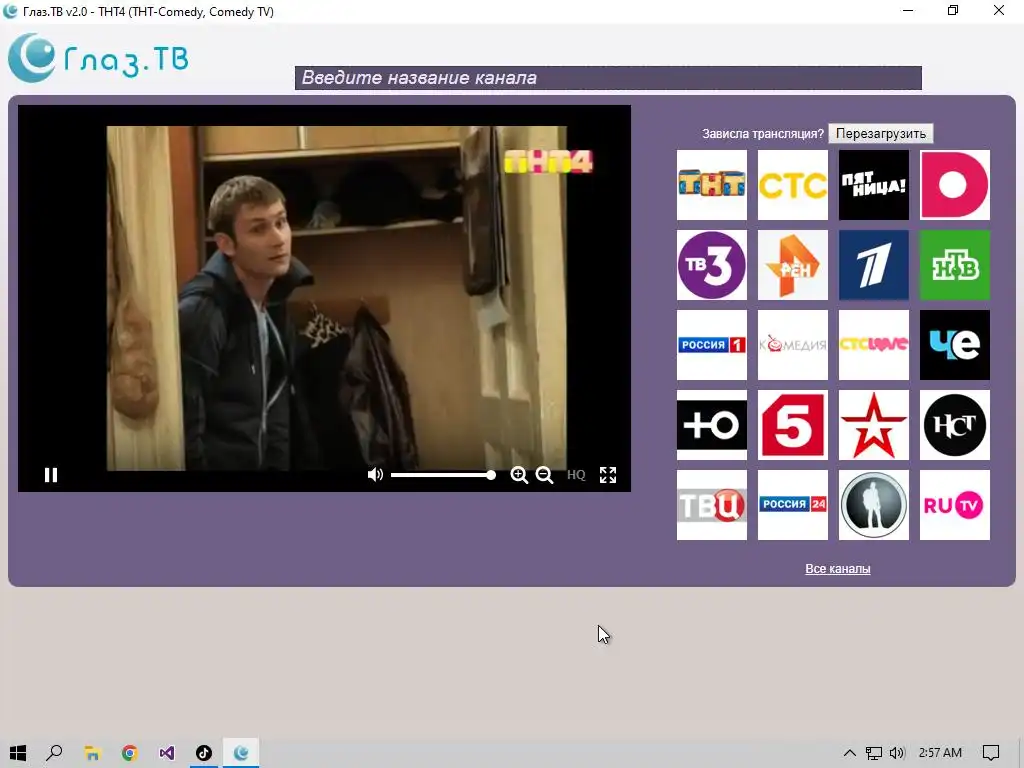This screenshot has height=768, width=1024.
Task: Open the Пятый канал (5) tile
Action: coord(792,425)
